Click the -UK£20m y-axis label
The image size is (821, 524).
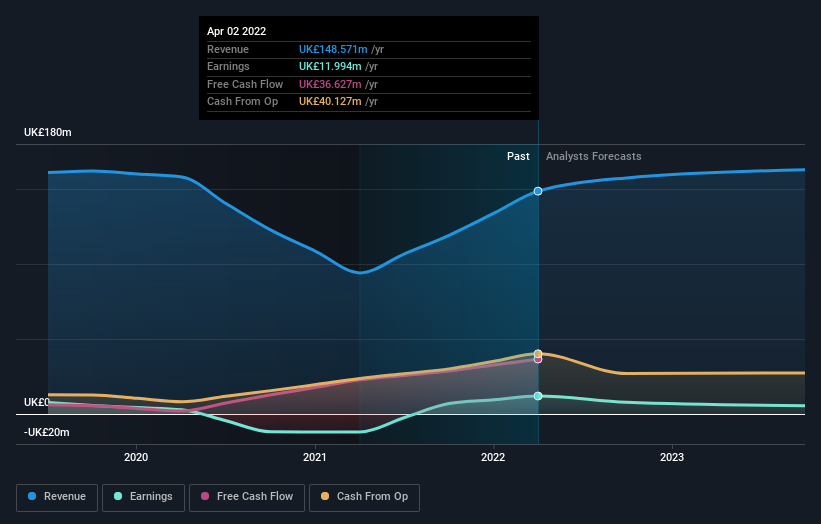pos(47,432)
